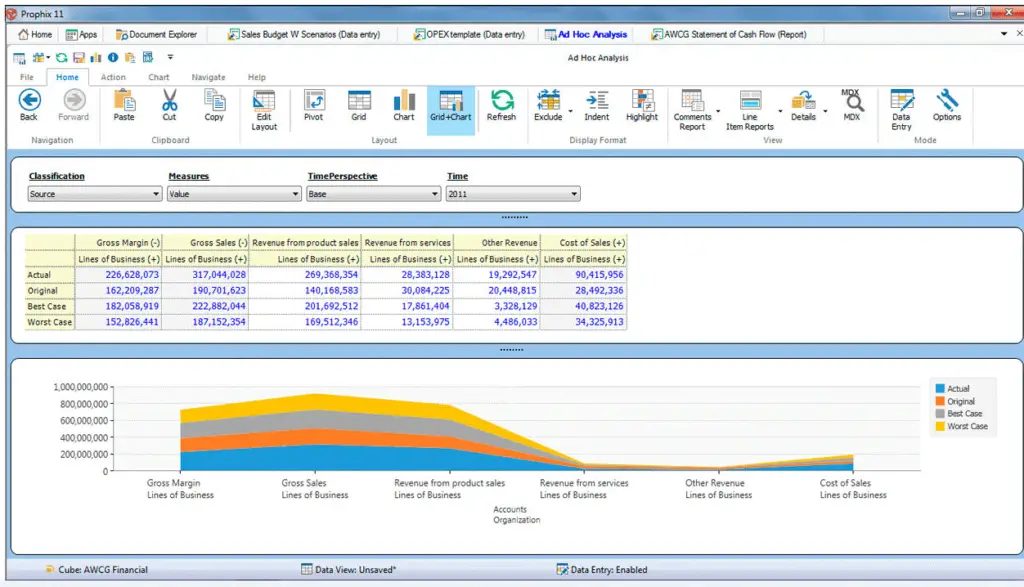Screen dimensions: 1024x587
Task: Expand the Time 2011 dropdown
Action: pyautogui.click(x=513, y=194)
